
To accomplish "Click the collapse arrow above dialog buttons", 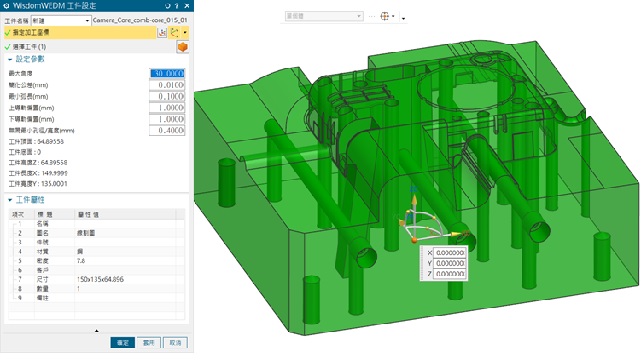I will 96,331.
